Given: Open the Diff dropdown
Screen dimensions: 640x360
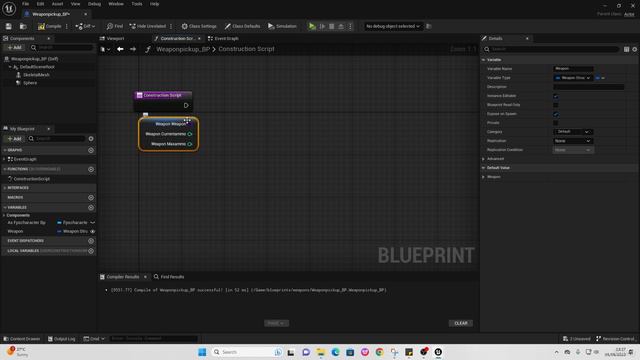Looking at the screenshot, I should [x=85, y=26].
